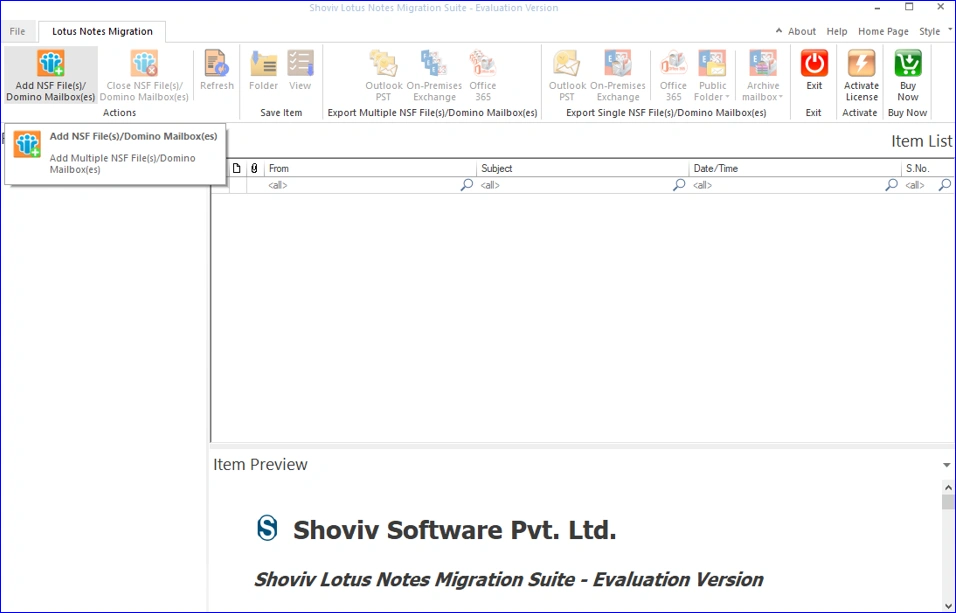Click the Folder icon in Save Item group
Viewport: 956px width, 613px height.
tap(263, 62)
